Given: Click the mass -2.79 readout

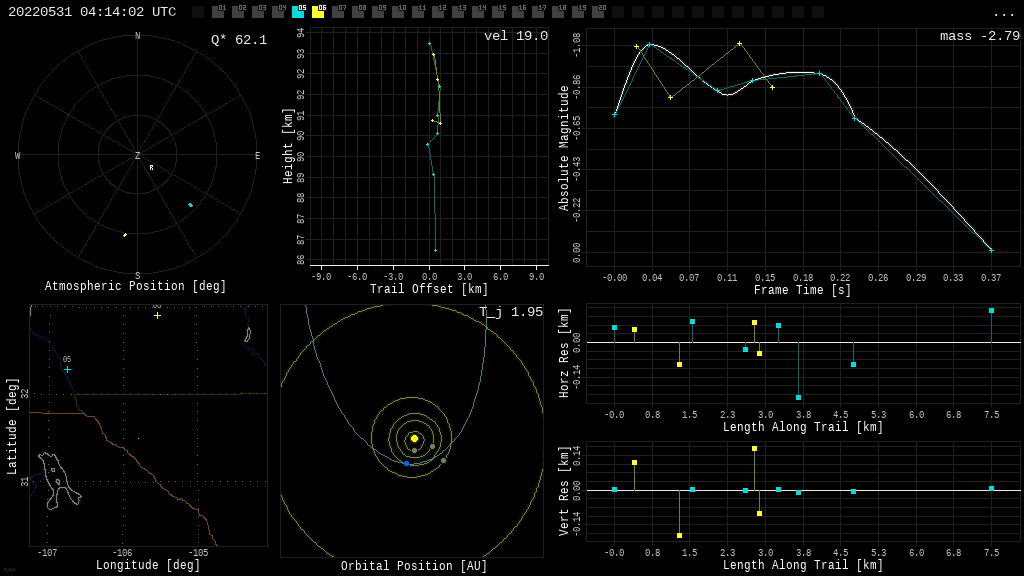Looking at the screenshot, I should [979, 36].
